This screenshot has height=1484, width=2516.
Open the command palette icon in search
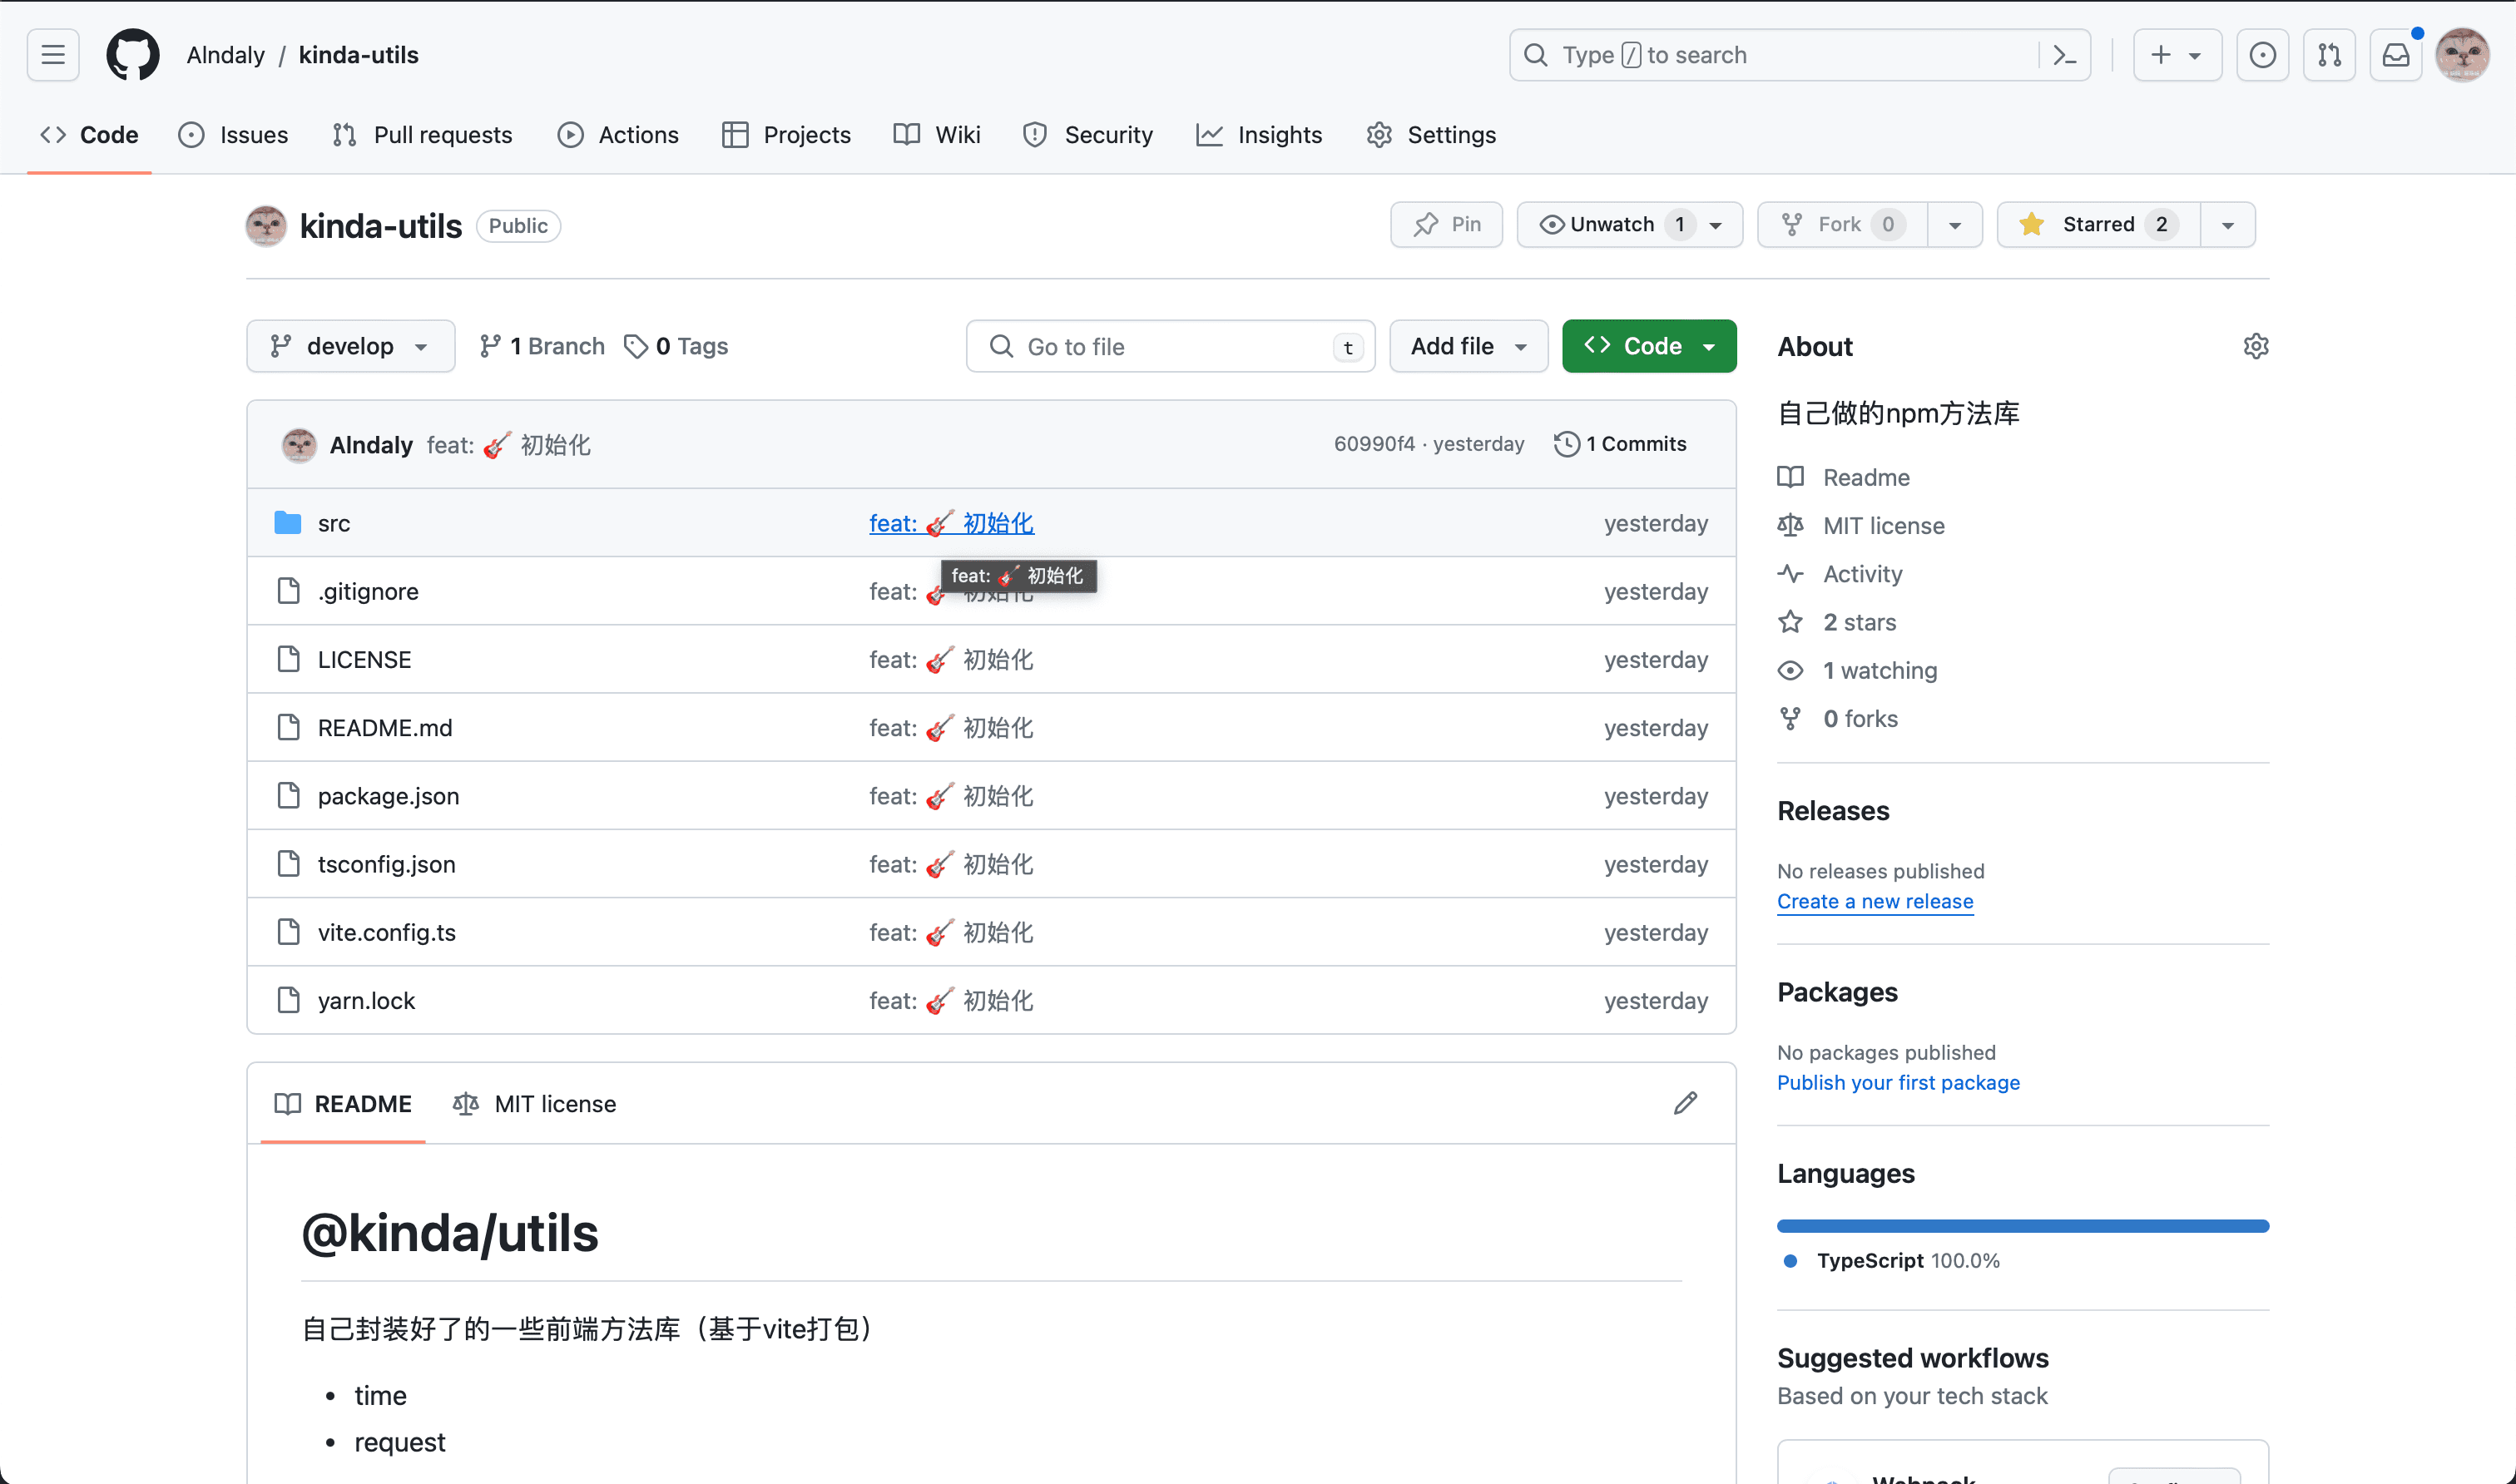(2064, 55)
